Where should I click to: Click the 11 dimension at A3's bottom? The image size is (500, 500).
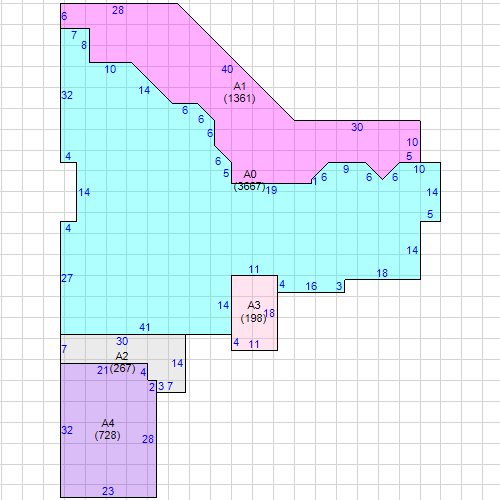click(254, 344)
